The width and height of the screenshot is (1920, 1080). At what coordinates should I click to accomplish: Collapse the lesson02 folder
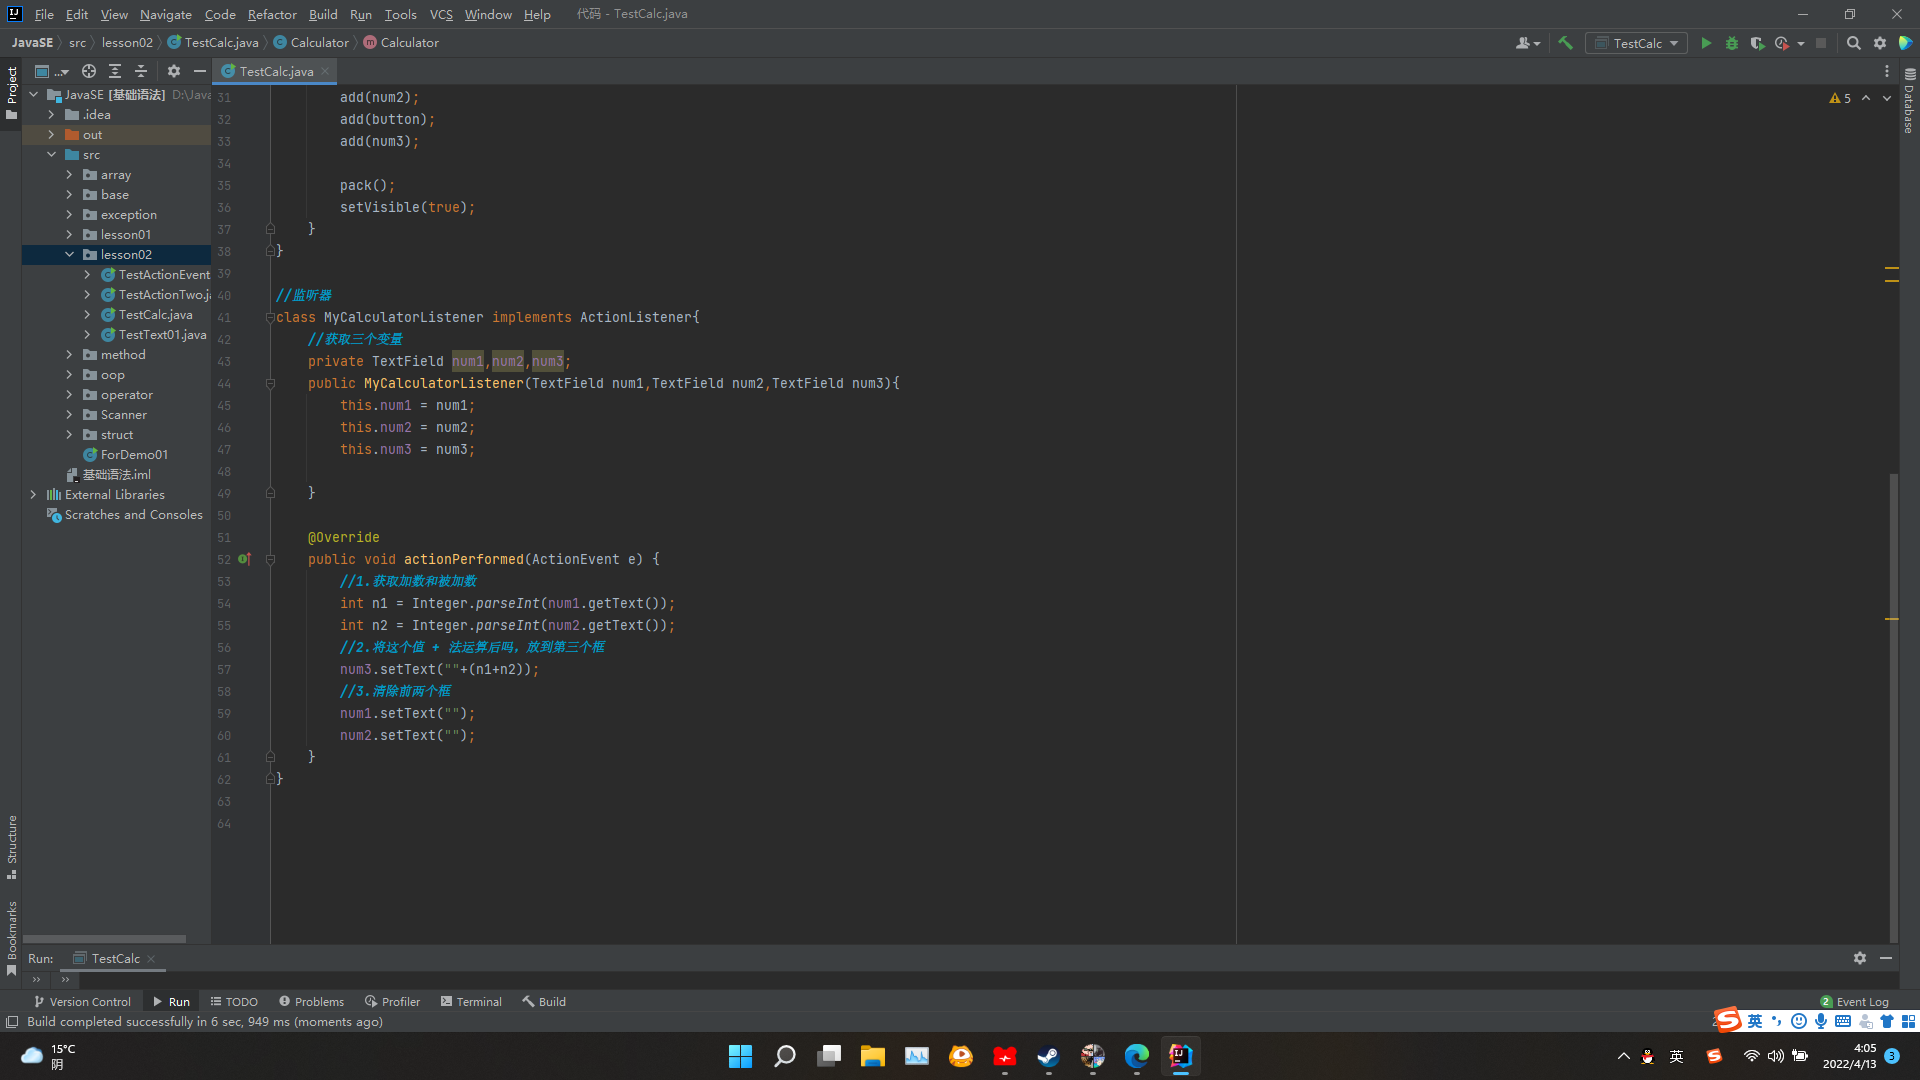click(x=70, y=254)
